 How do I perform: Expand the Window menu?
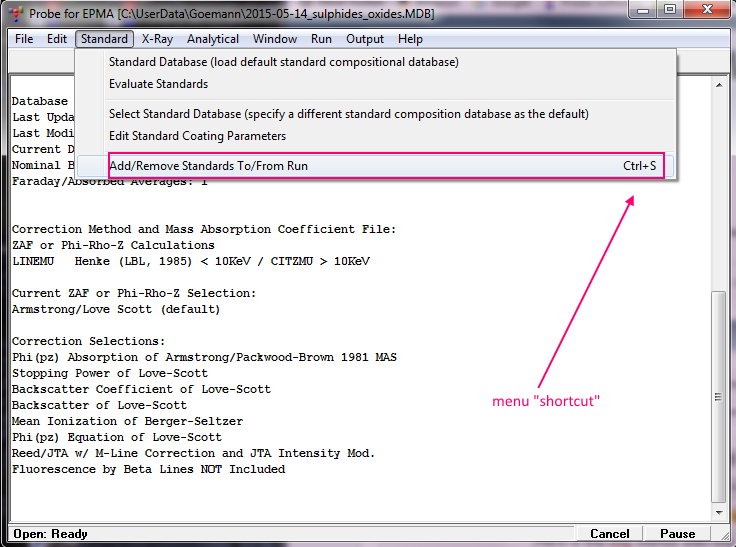tap(274, 39)
